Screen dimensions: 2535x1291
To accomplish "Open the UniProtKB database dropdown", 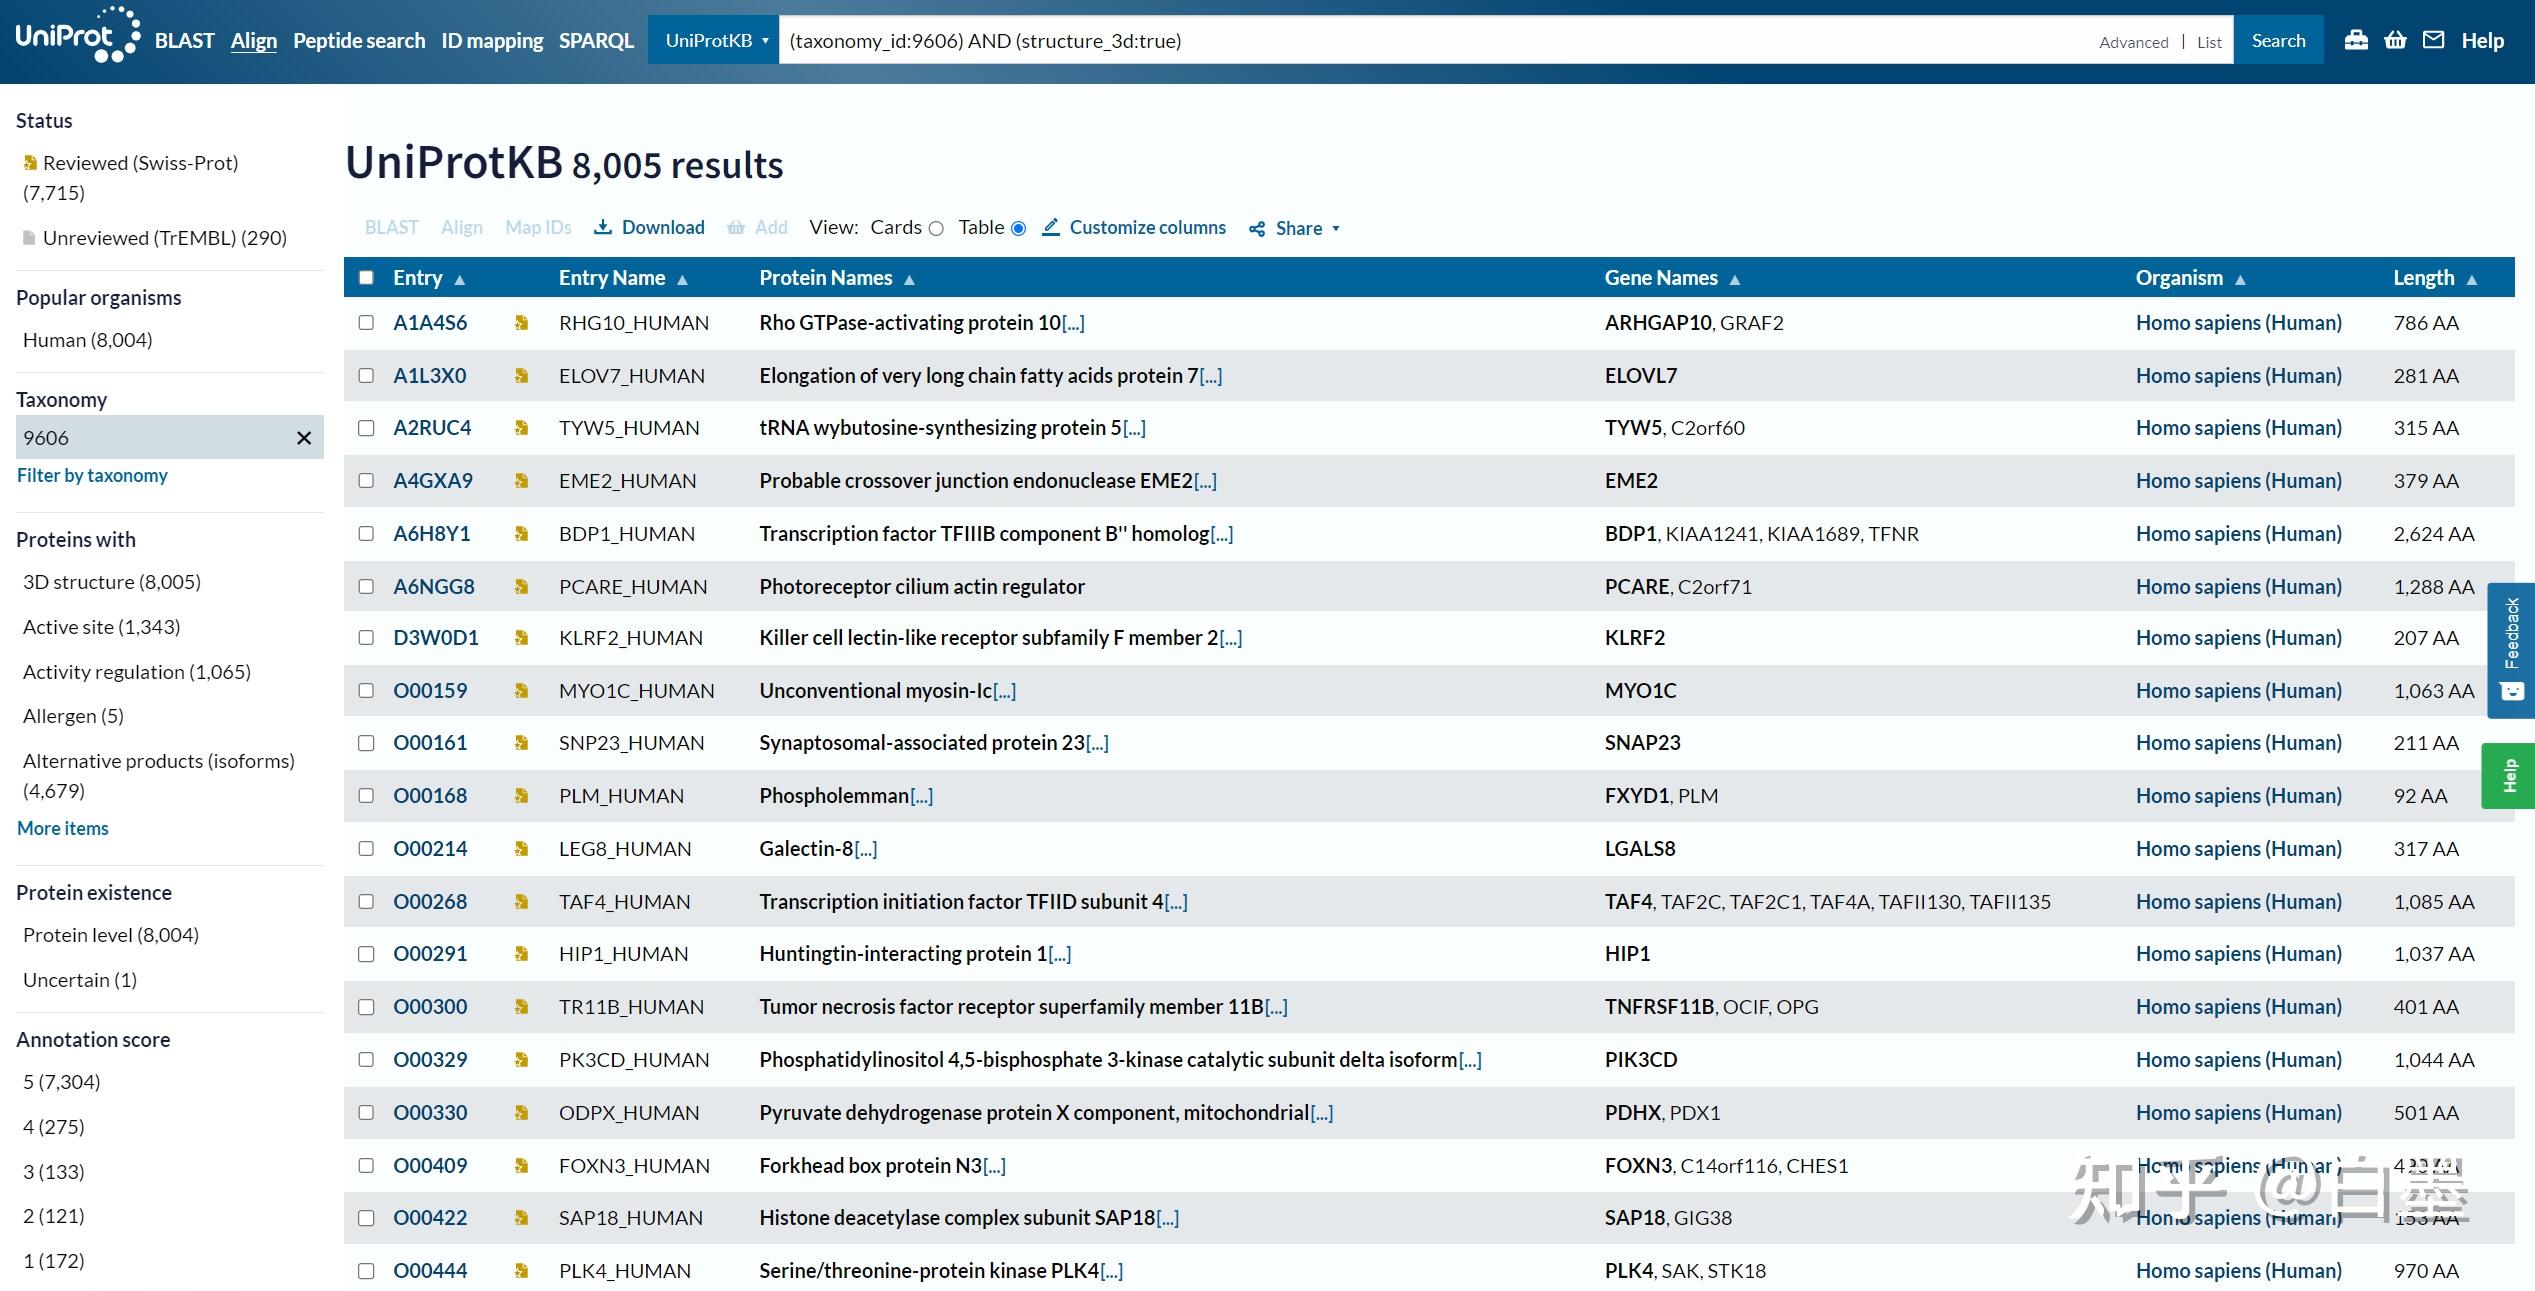I will [714, 41].
